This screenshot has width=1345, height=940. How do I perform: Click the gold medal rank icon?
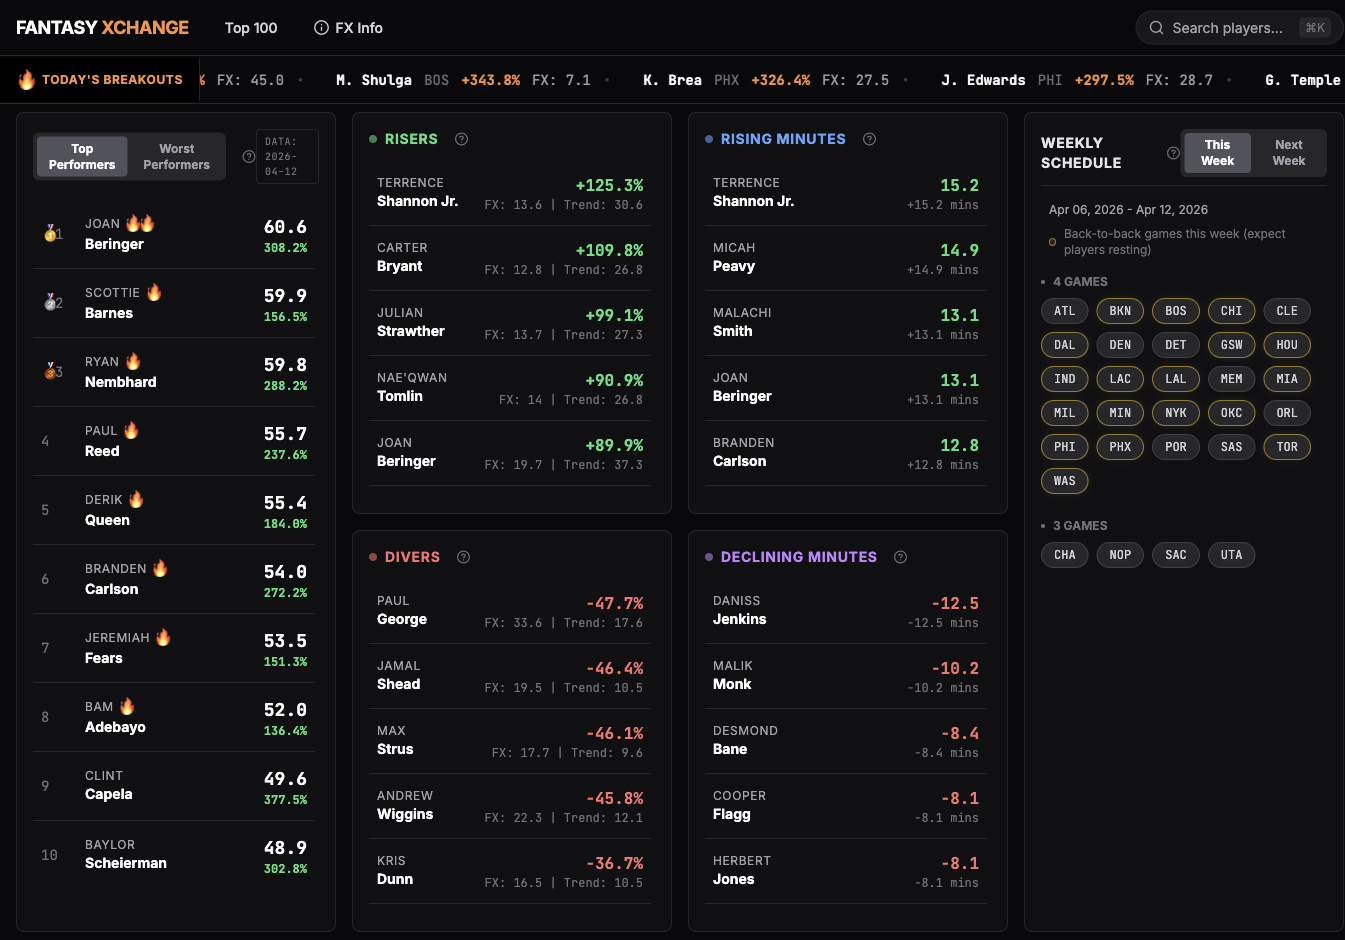pyautogui.click(x=50, y=233)
